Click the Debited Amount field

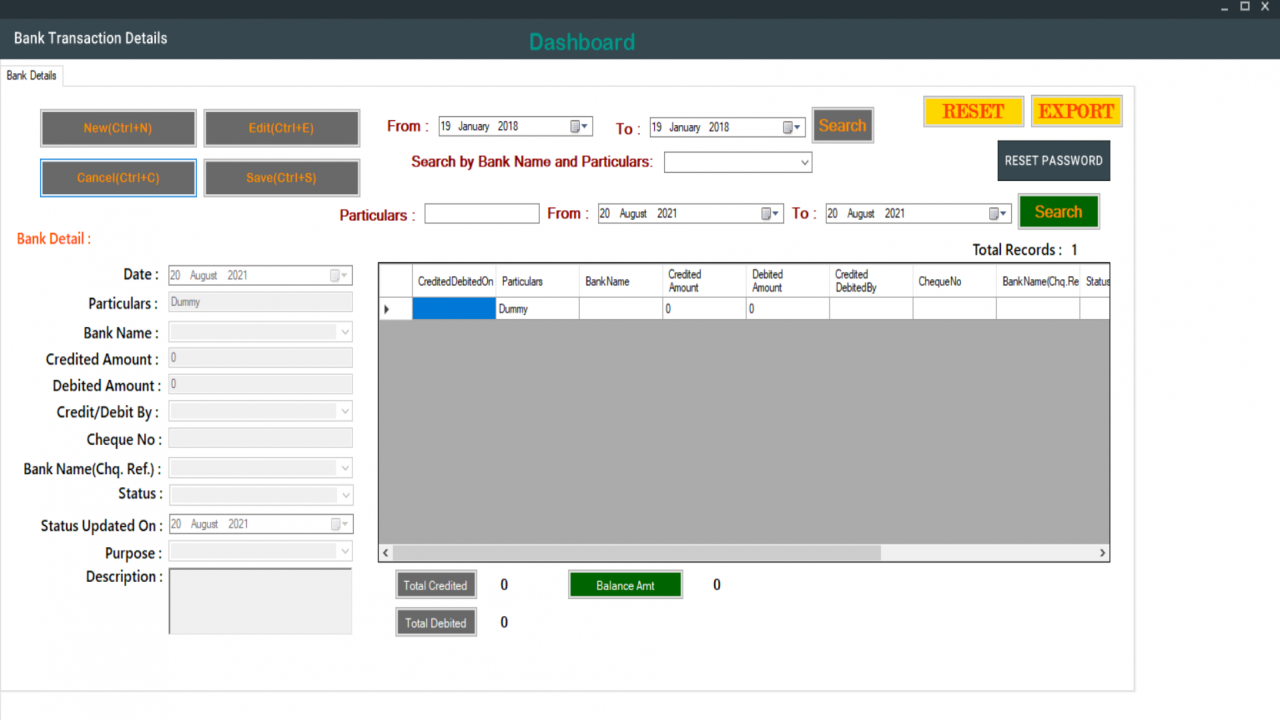260,384
